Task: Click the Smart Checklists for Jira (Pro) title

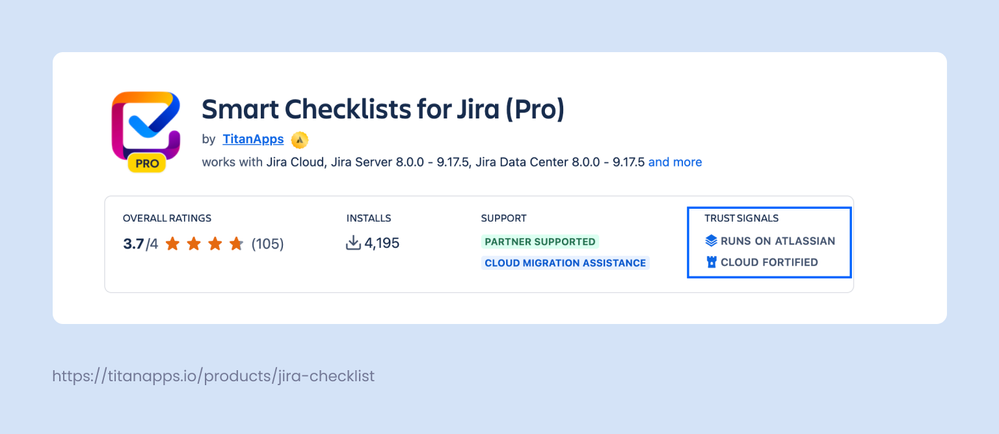Action: (x=383, y=109)
